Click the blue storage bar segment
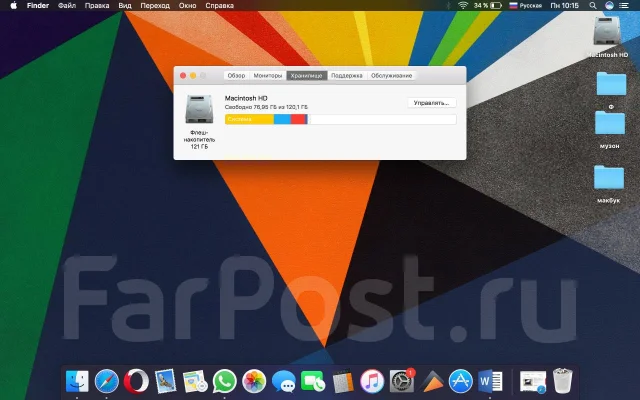The height and width of the screenshot is (400, 640). pyautogui.click(x=282, y=119)
